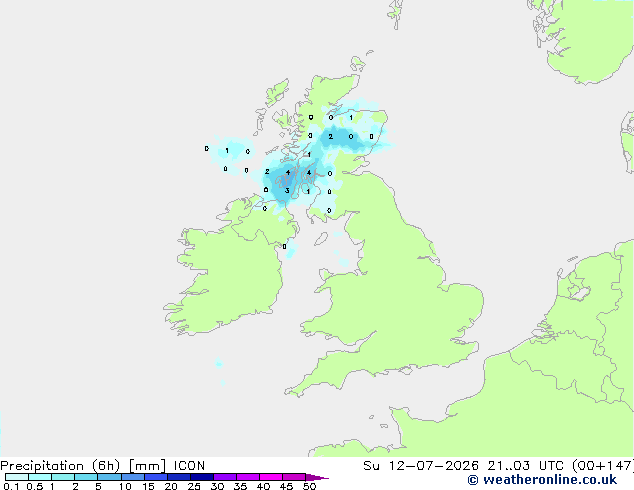Select the 5–10 mm legend color swatch
Screen dimensions: 634x490
coord(109,477)
